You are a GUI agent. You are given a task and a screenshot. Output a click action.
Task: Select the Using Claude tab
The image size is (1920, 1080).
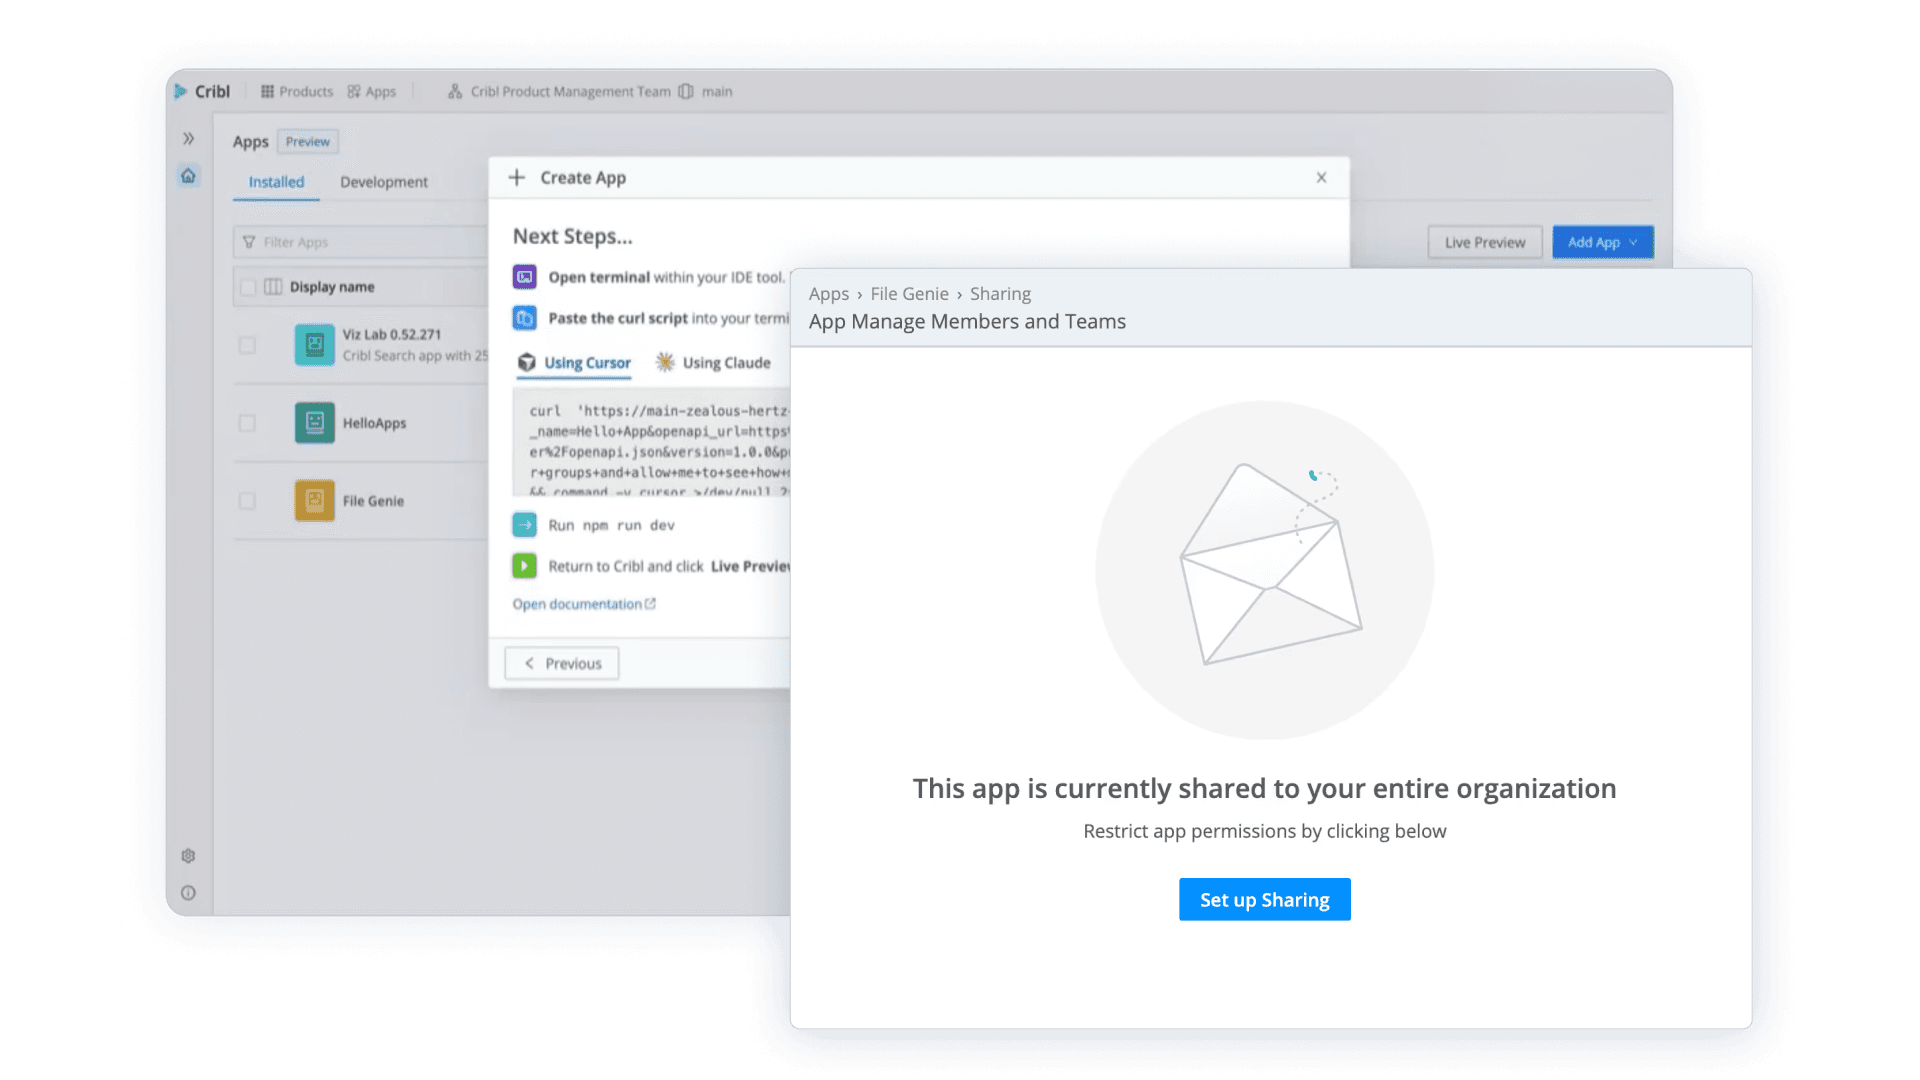coord(714,363)
